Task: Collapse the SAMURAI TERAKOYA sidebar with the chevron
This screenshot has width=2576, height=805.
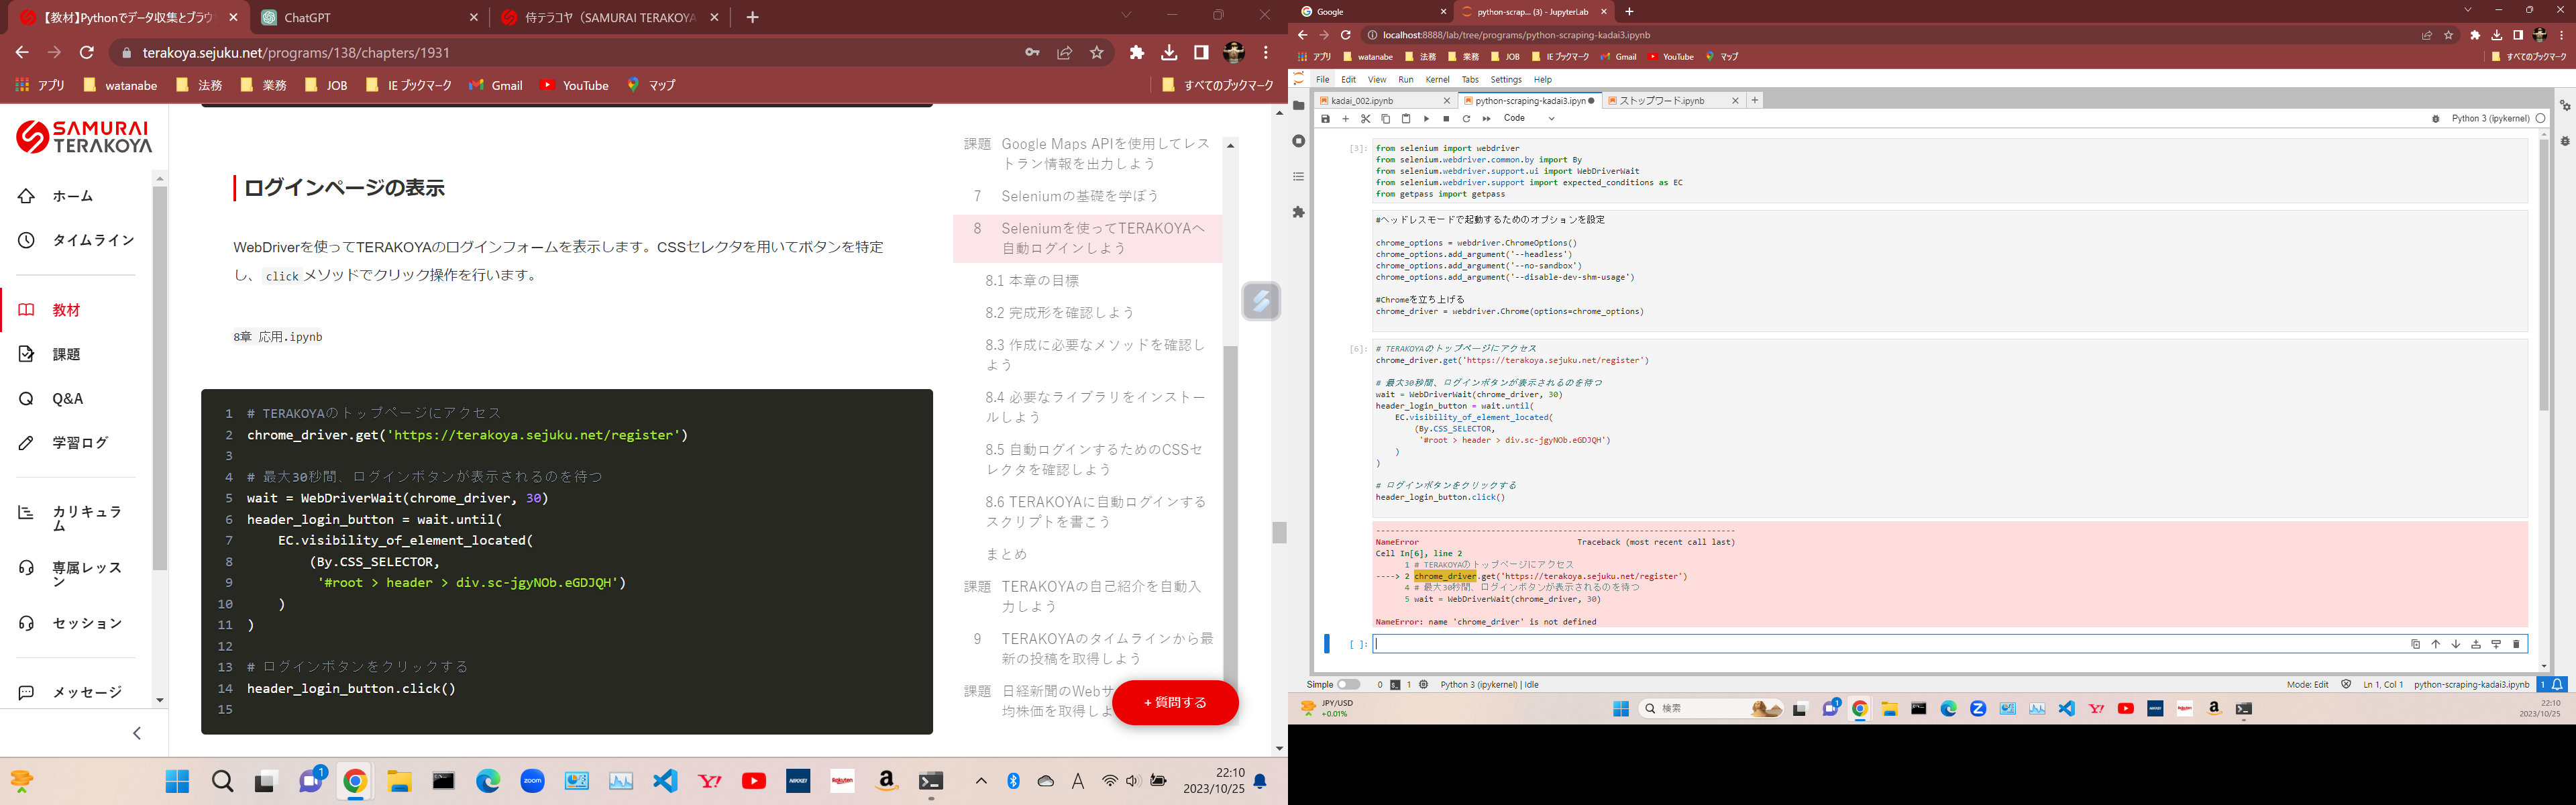Action: tap(137, 733)
